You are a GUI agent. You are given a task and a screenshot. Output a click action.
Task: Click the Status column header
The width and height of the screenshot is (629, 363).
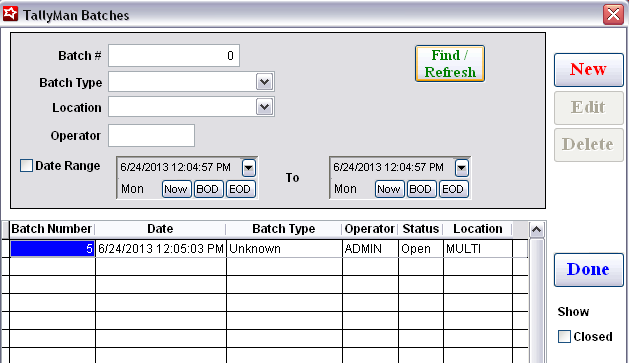tap(421, 229)
